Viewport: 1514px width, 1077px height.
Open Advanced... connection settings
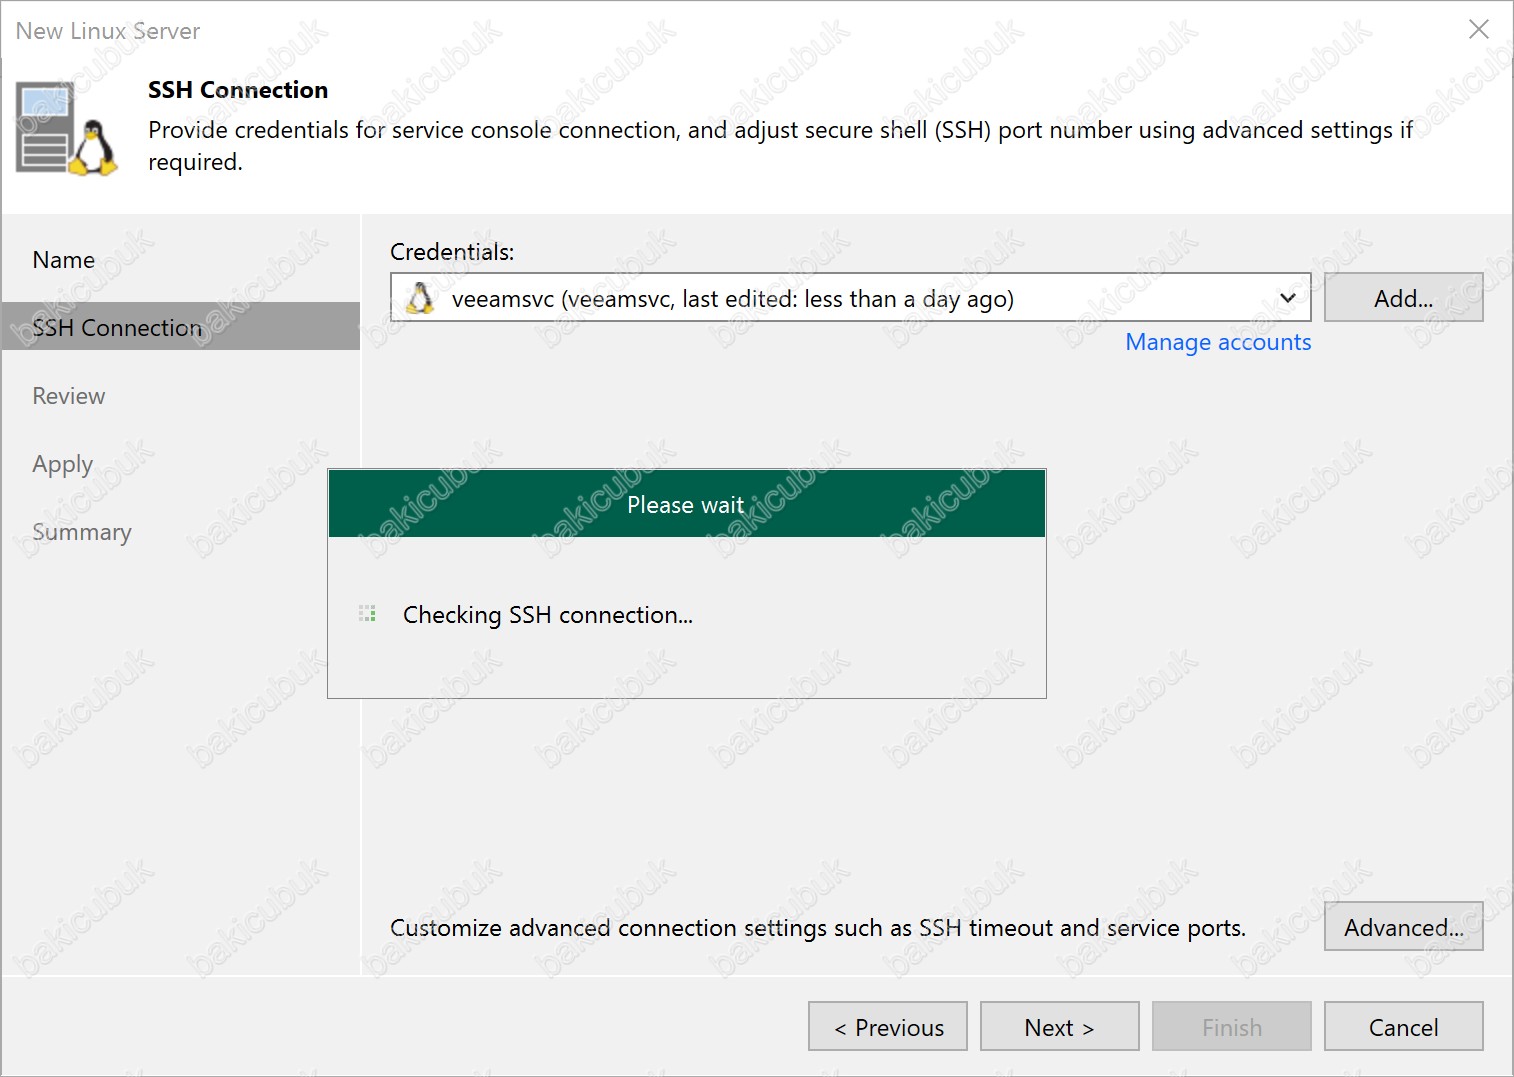(x=1403, y=927)
